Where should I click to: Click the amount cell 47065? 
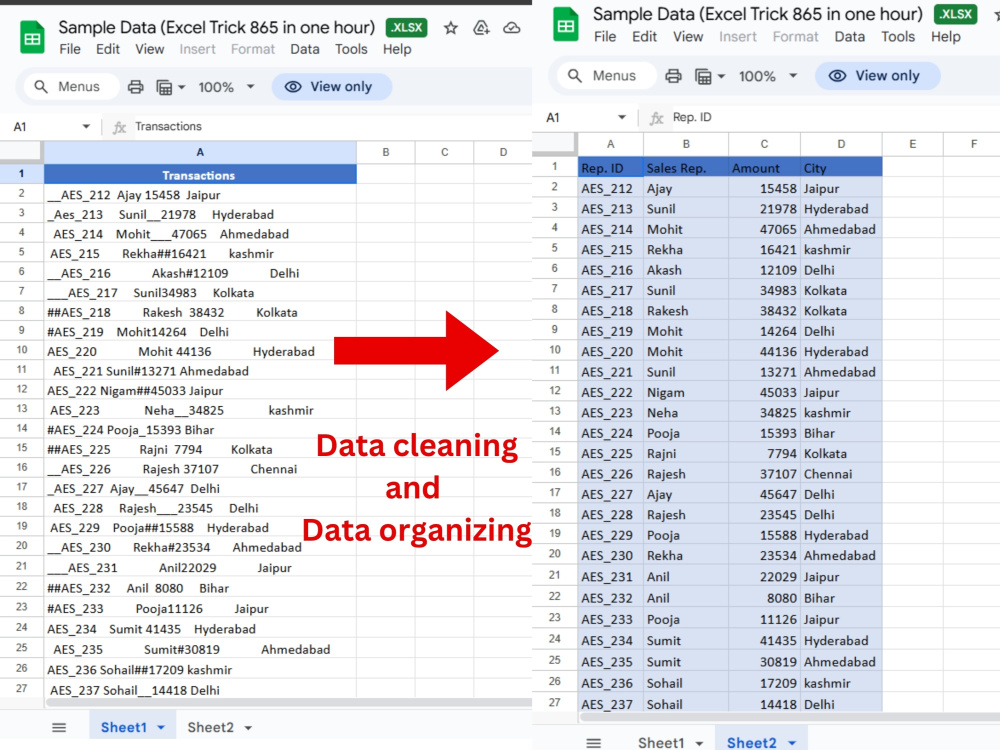(764, 229)
